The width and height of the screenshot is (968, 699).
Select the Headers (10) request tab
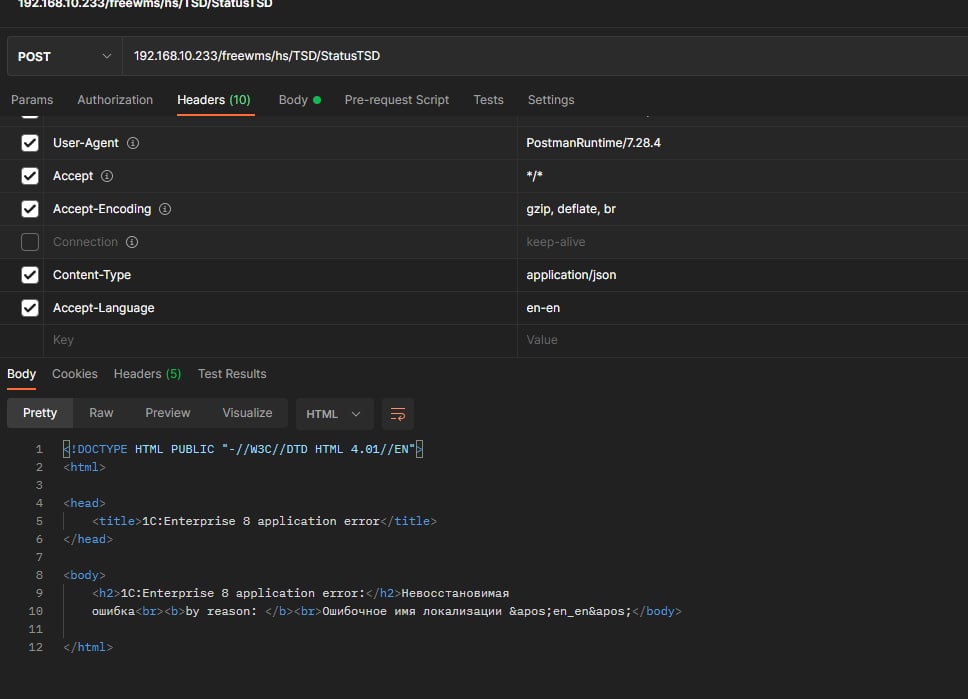click(214, 100)
